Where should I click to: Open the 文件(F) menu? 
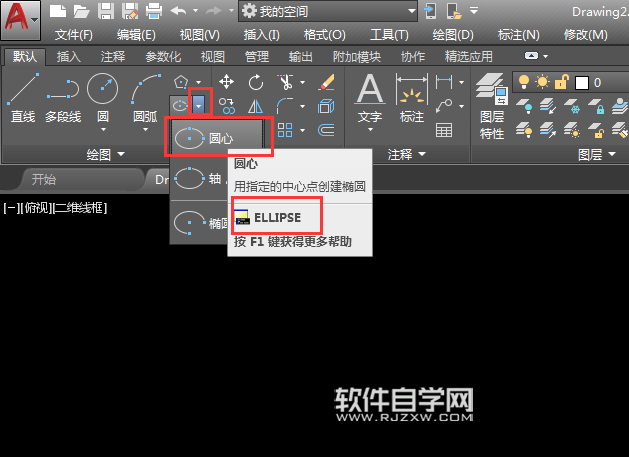tap(73, 34)
